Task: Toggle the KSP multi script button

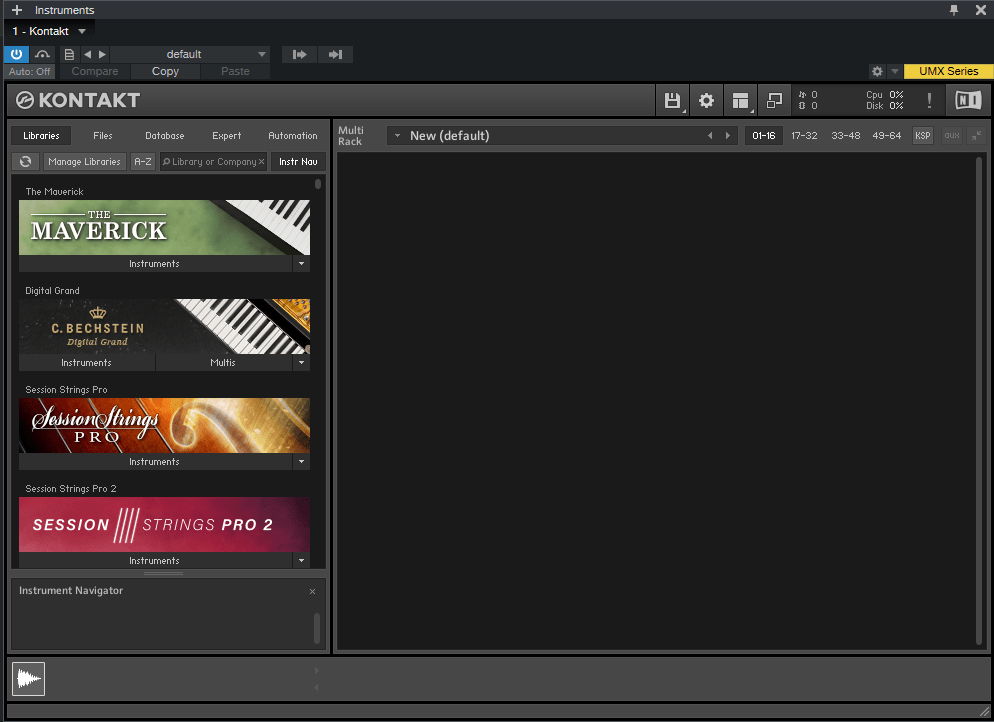Action: [x=922, y=136]
